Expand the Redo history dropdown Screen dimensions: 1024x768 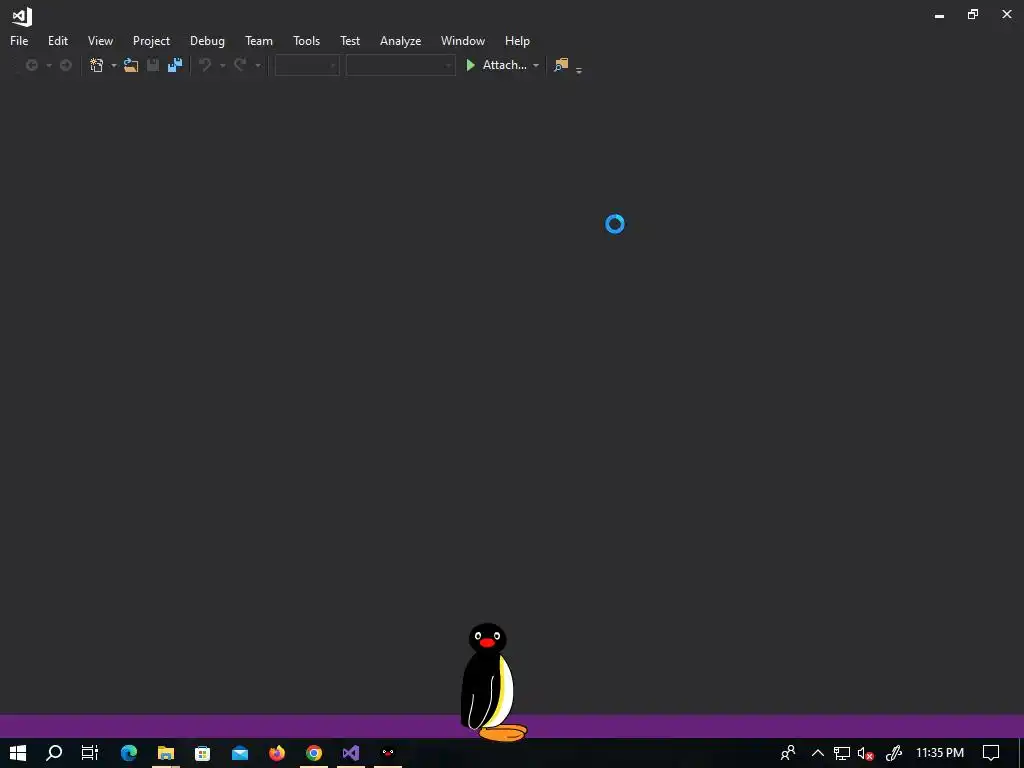click(257, 65)
